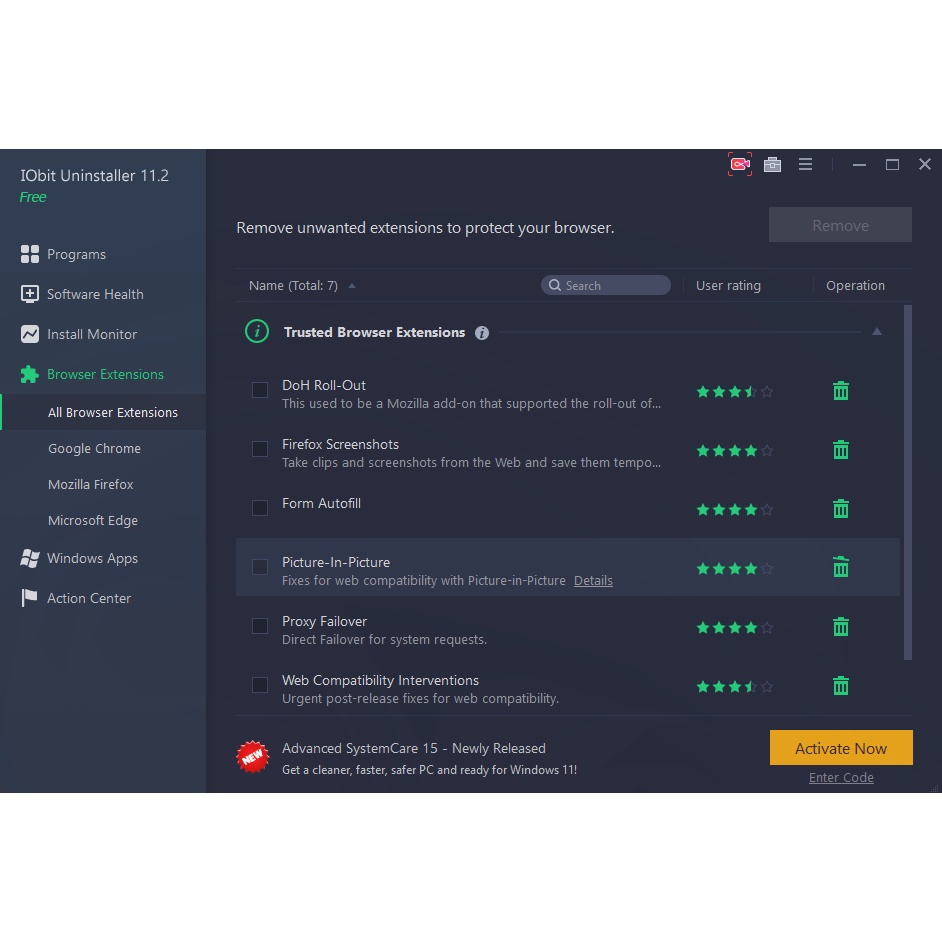Tick the Web Compatibility Interventions checkbox
This screenshot has height=942, width=942.
tap(260, 685)
